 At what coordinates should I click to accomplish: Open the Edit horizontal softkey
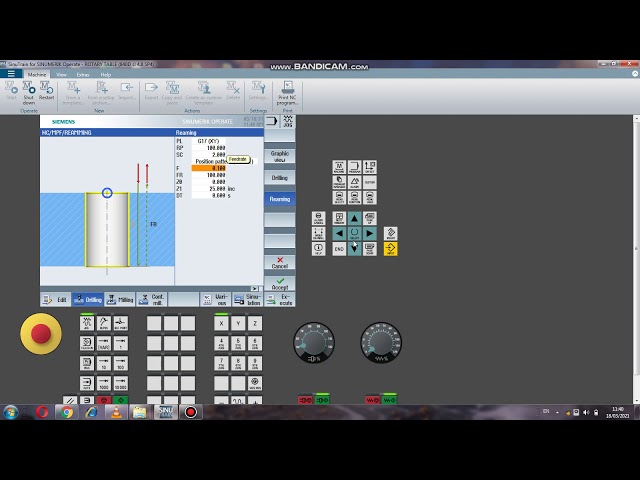pos(56,300)
